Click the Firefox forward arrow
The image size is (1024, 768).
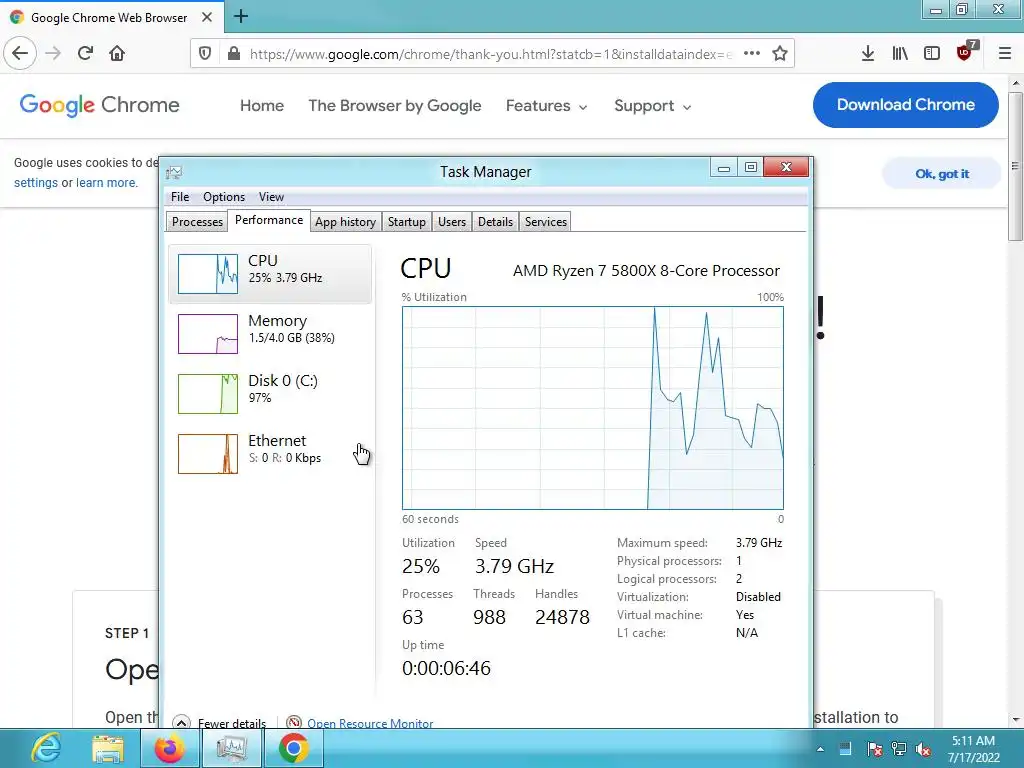coord(53,54)
